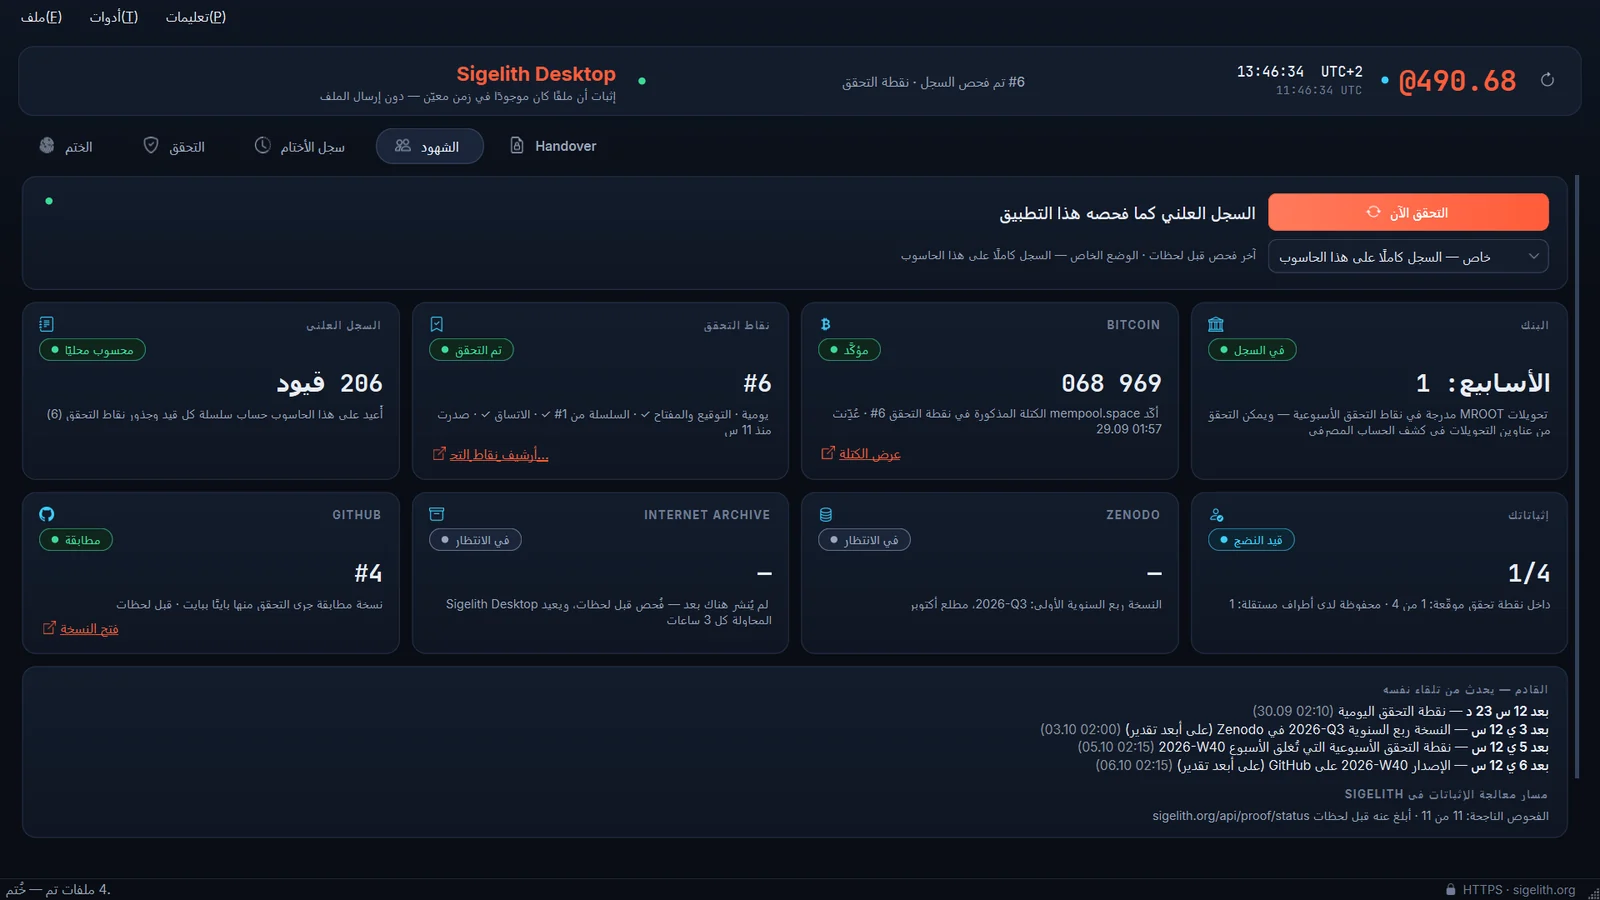Click the GitHub logo icon
The image size is (1600, 900).
pyautogui.click(x=46, y=514)
